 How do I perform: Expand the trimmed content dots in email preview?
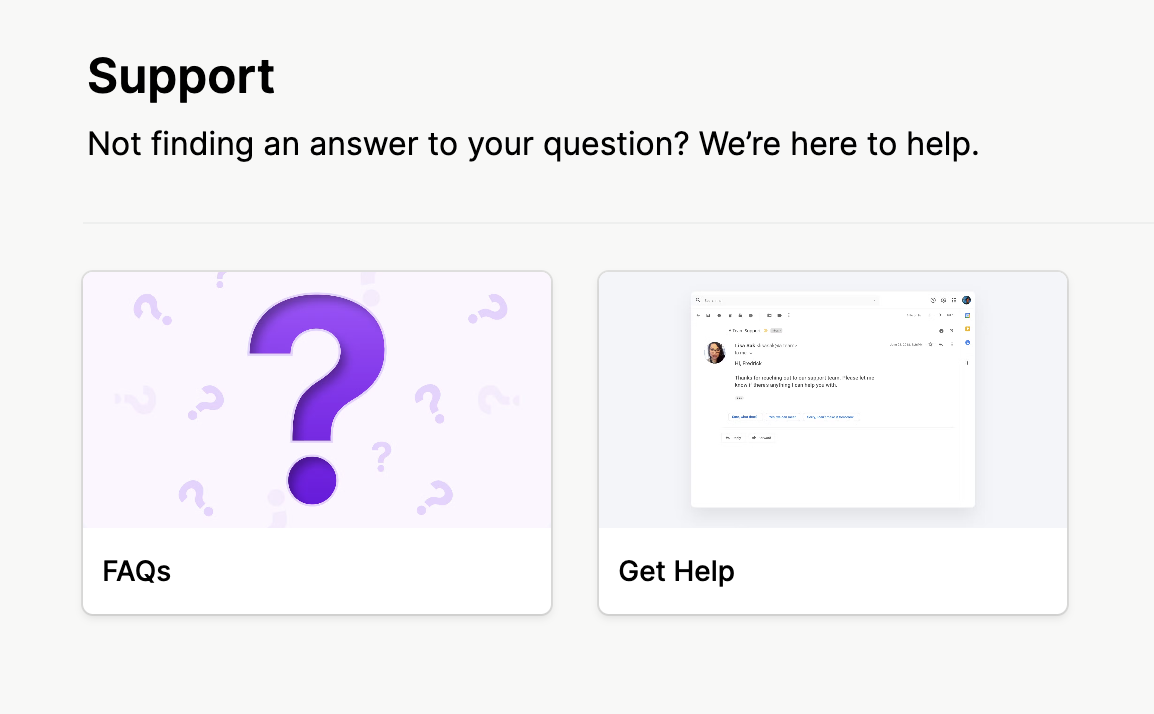[x=739, y=397]
